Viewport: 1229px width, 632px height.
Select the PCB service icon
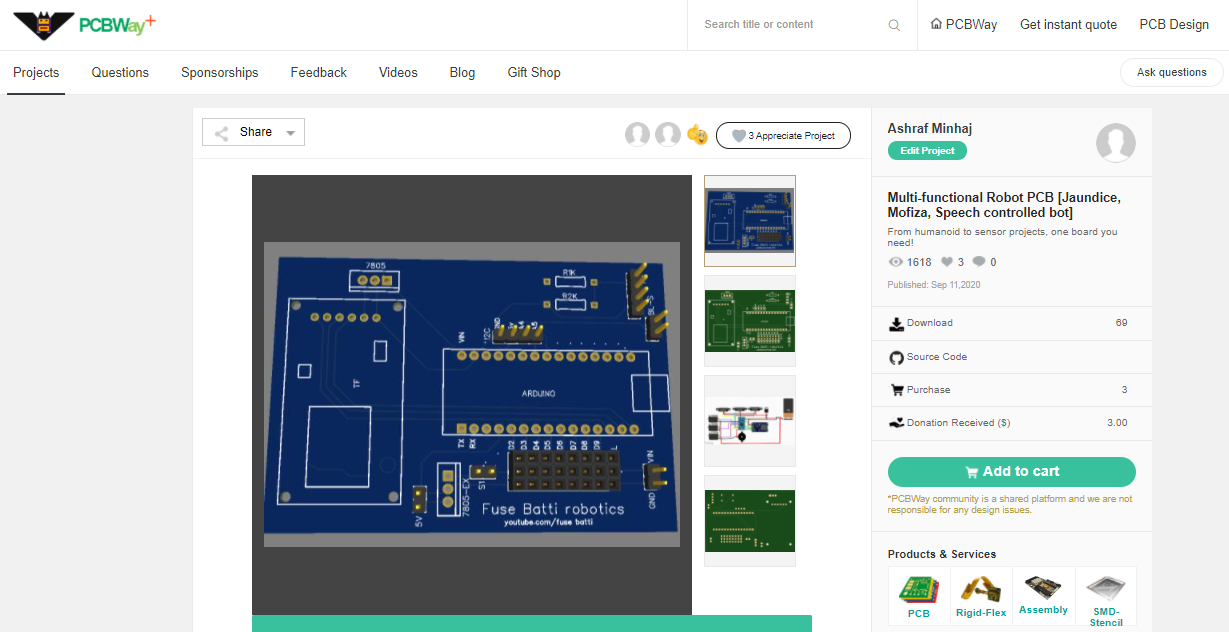click(918, 591)
